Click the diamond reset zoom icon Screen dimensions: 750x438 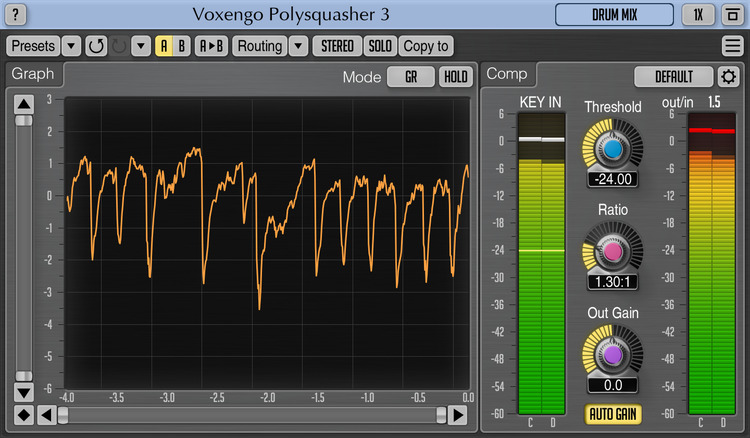(23, 415)
